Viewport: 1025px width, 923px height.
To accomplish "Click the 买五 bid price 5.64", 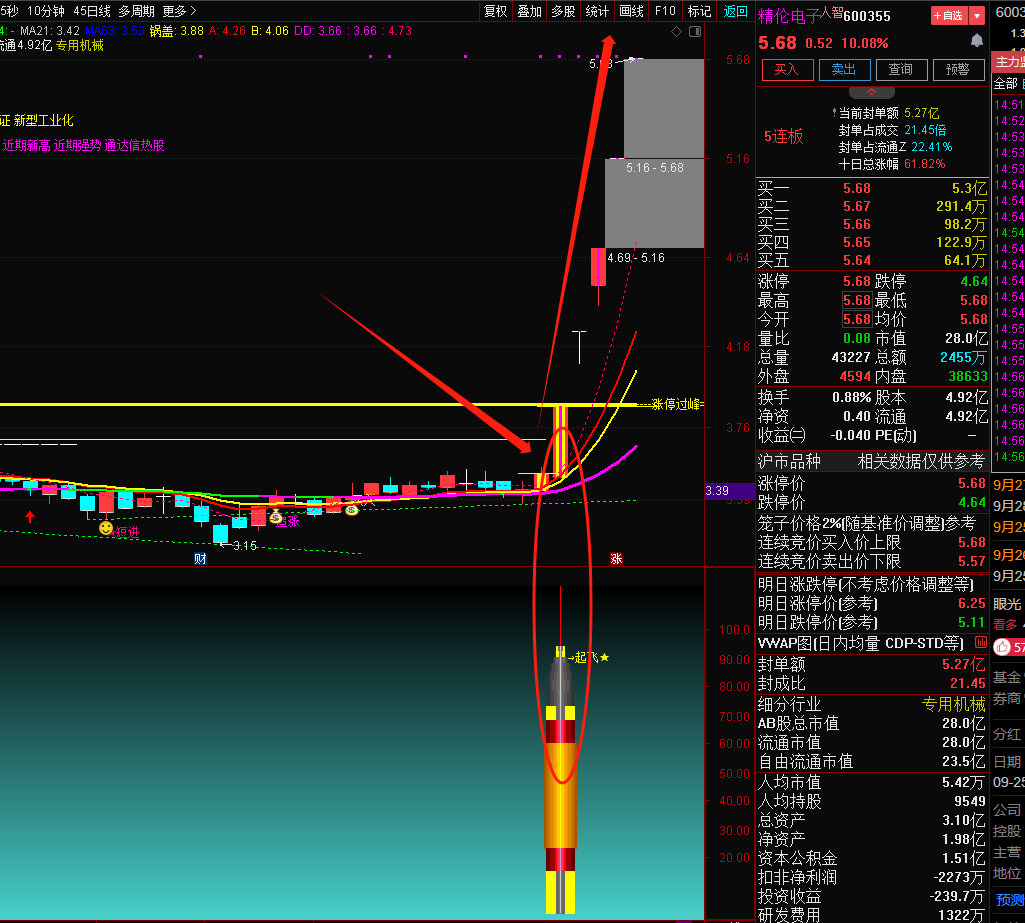I will click(856, 260).
